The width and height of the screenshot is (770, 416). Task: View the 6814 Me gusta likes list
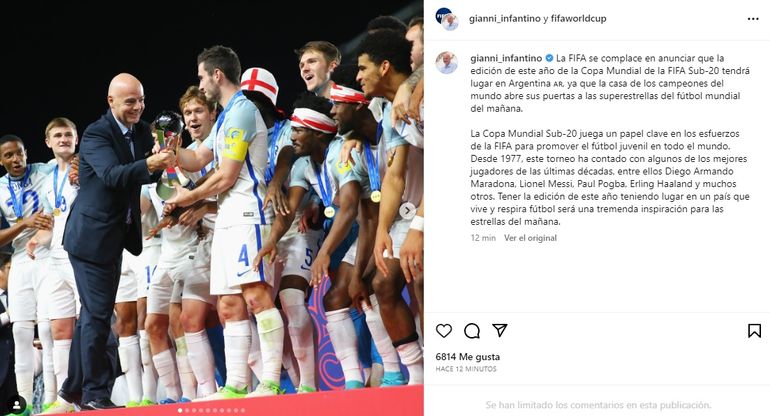[468, 357]
